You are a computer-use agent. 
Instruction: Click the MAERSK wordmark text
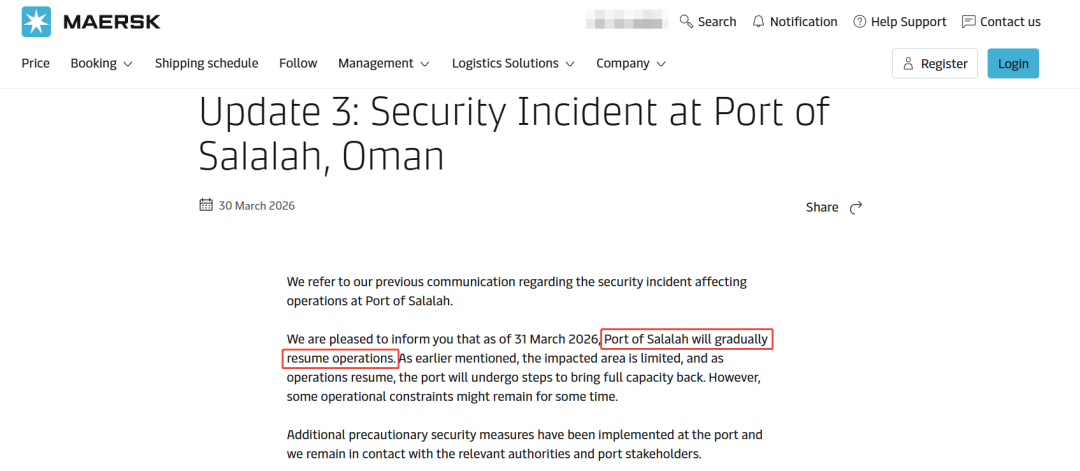click(111, 21)
